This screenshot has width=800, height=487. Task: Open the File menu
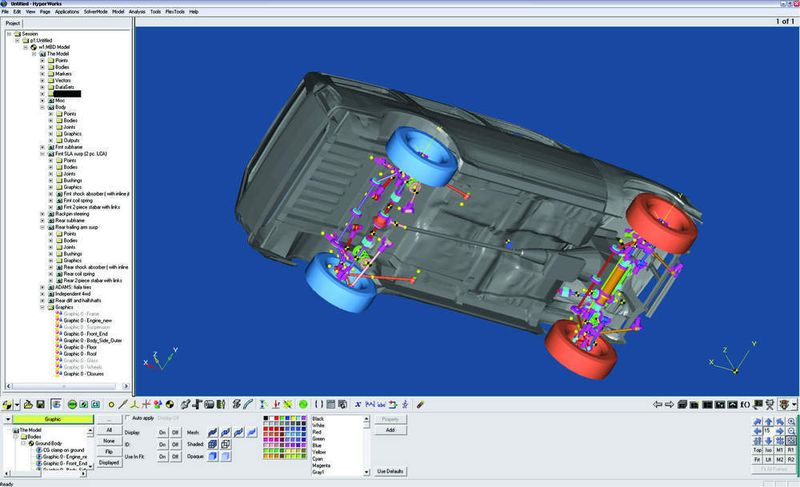(x=5, y=11)
